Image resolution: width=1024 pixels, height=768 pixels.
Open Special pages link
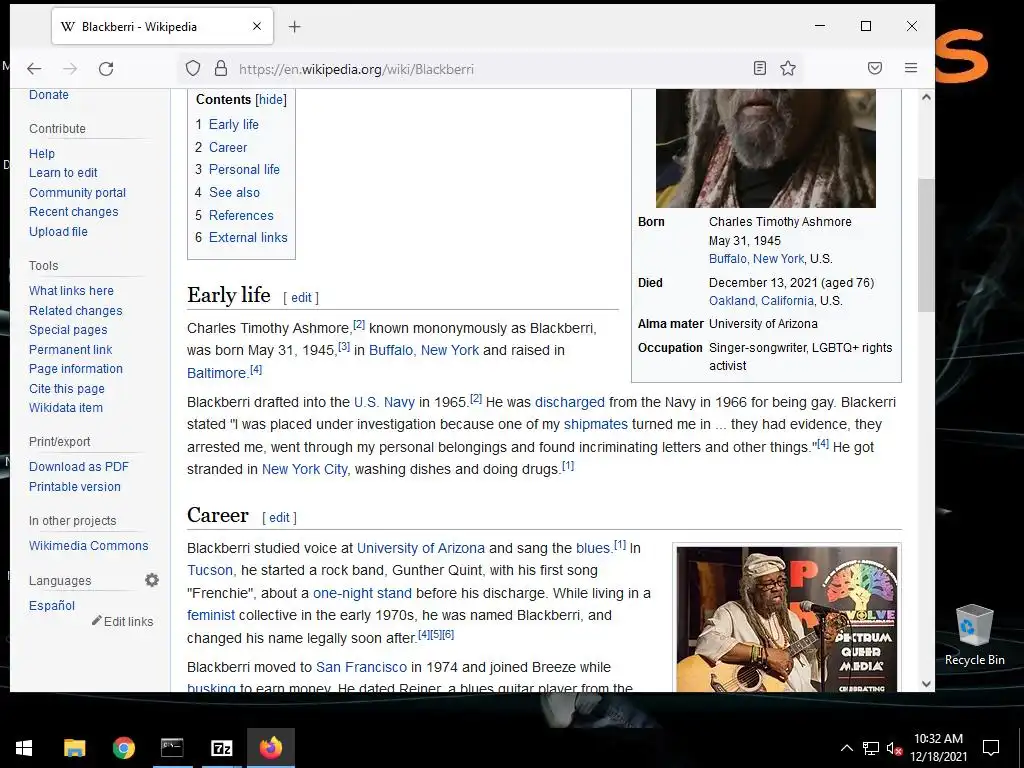click(68, 330)
